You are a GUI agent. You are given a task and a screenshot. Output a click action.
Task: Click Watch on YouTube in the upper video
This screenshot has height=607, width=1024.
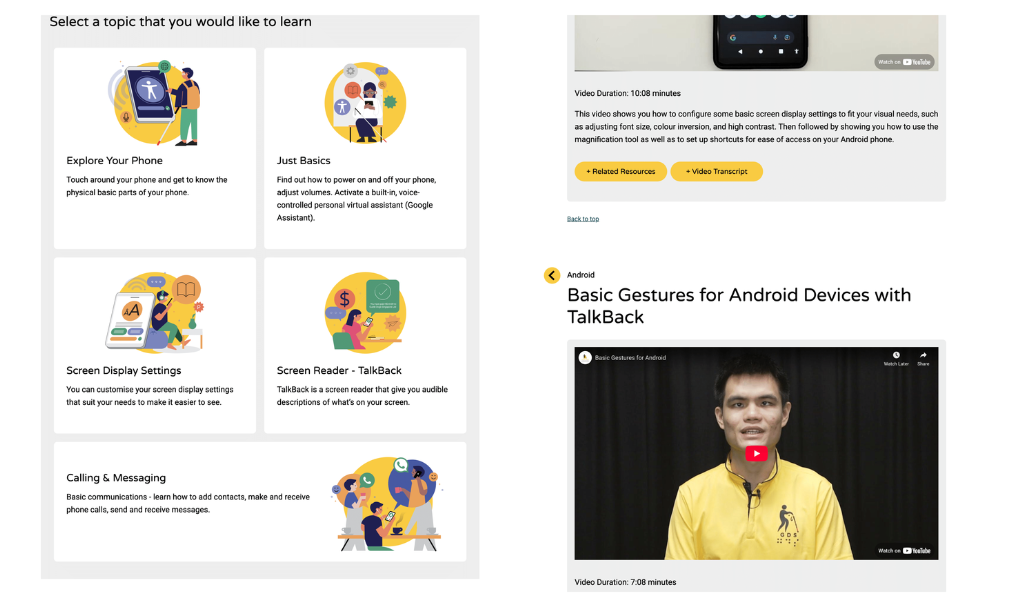[904, 62]
